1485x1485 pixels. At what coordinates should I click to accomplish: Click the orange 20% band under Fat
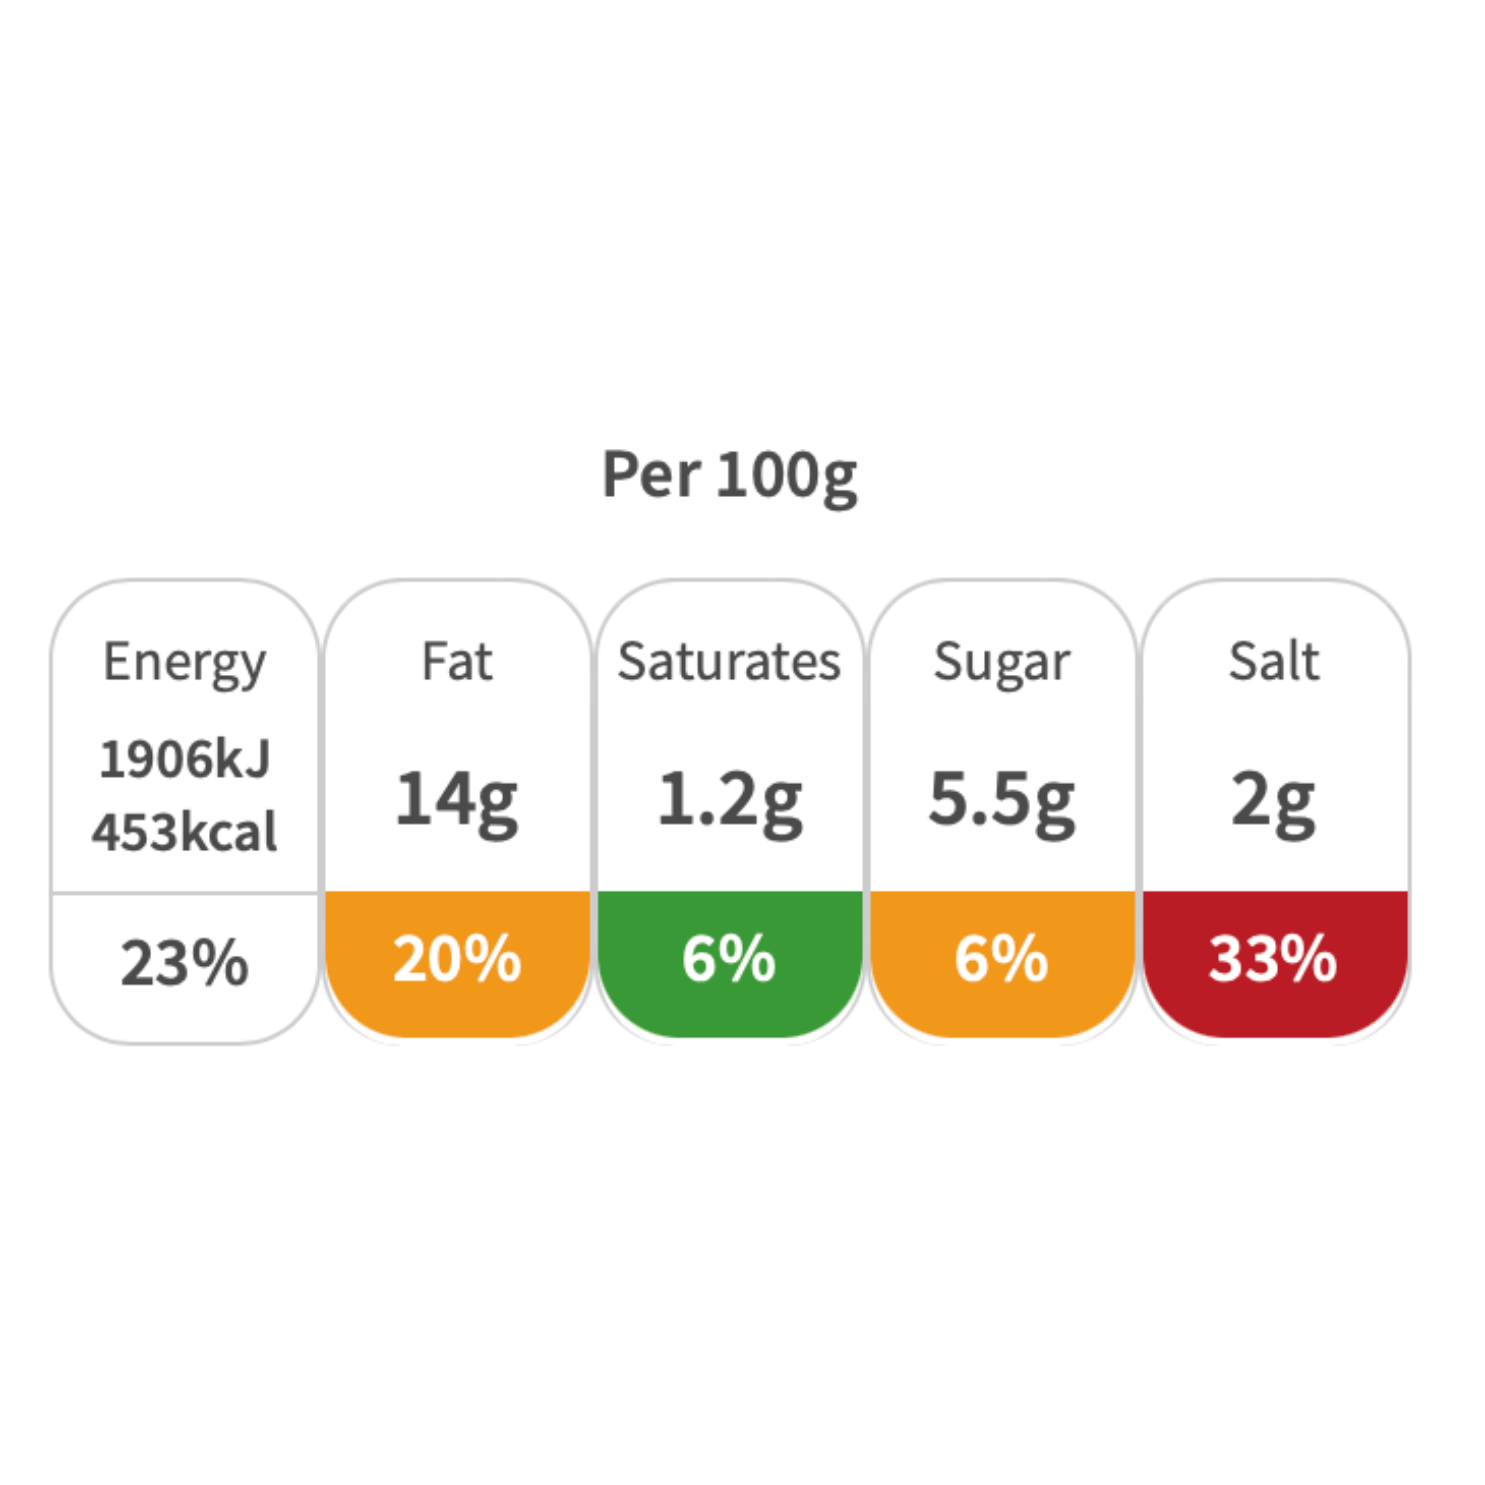point(457,959)
